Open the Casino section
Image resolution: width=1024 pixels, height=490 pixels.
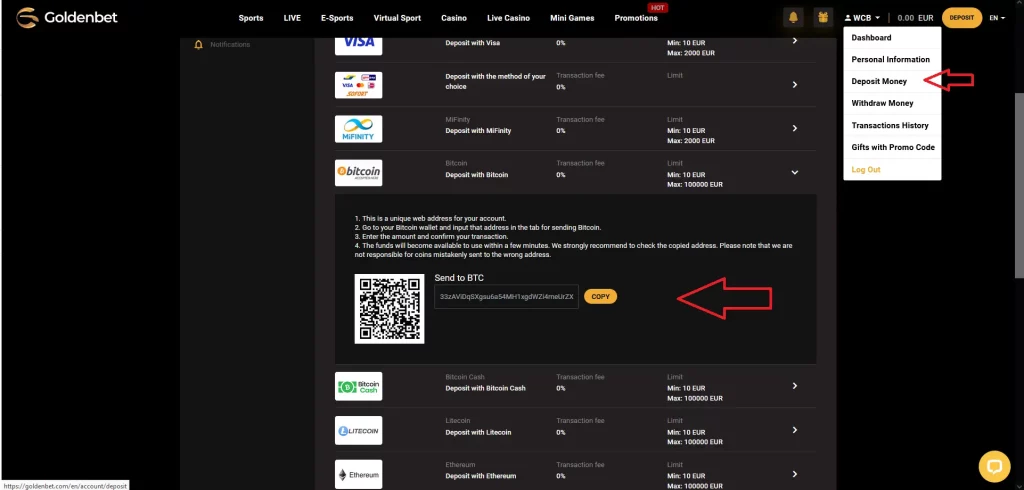[x=454, y=18]
